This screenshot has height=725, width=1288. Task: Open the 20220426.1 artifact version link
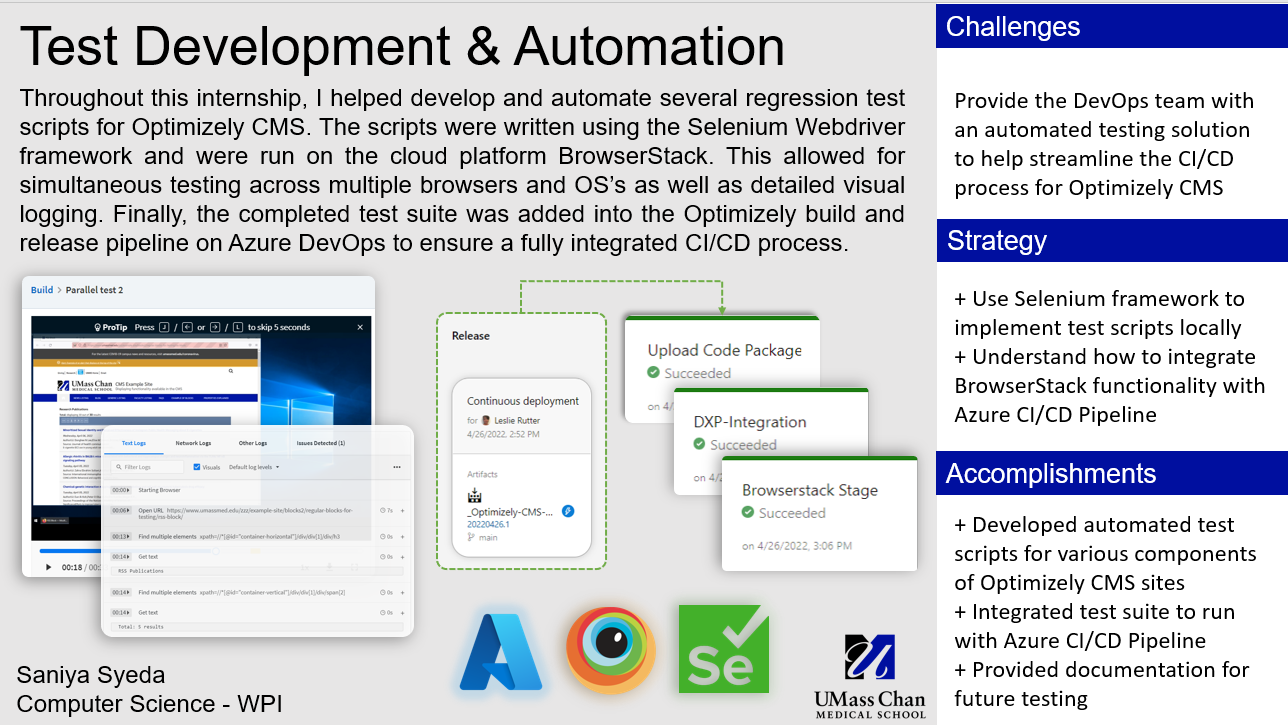[488, 524]
